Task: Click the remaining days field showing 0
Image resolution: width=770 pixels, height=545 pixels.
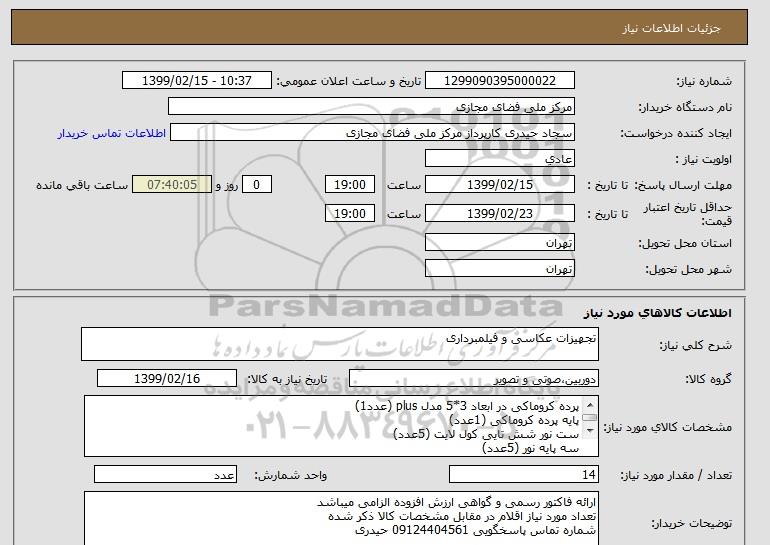Action: (256, 185)
